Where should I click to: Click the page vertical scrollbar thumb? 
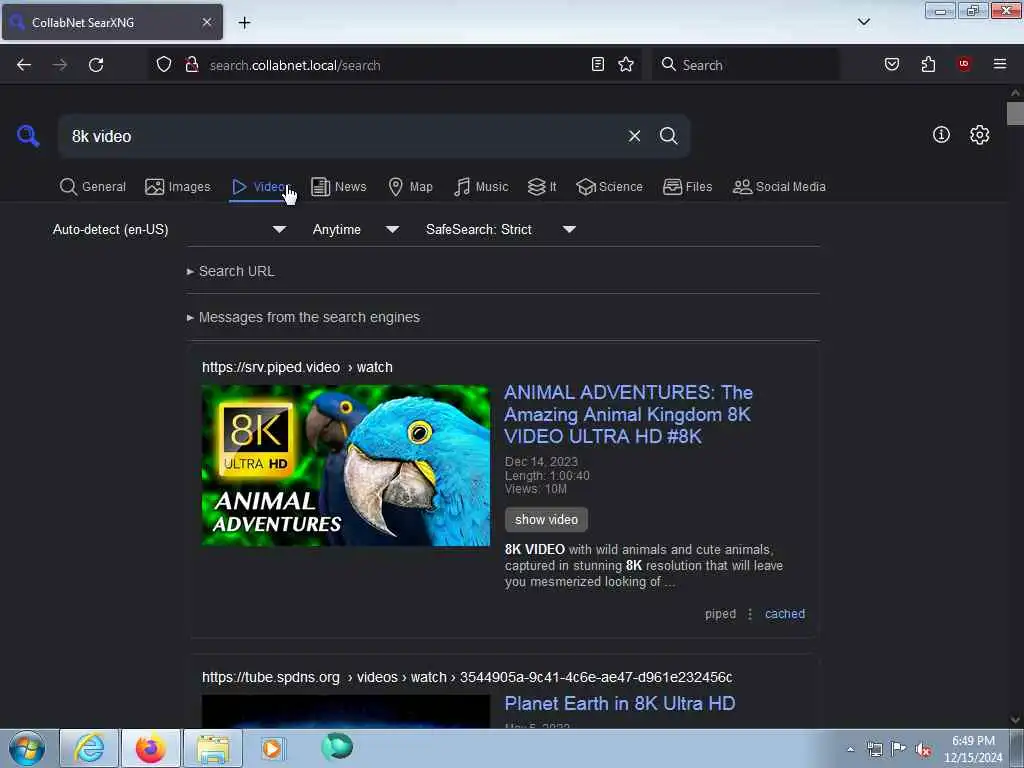pos(1015,113)
